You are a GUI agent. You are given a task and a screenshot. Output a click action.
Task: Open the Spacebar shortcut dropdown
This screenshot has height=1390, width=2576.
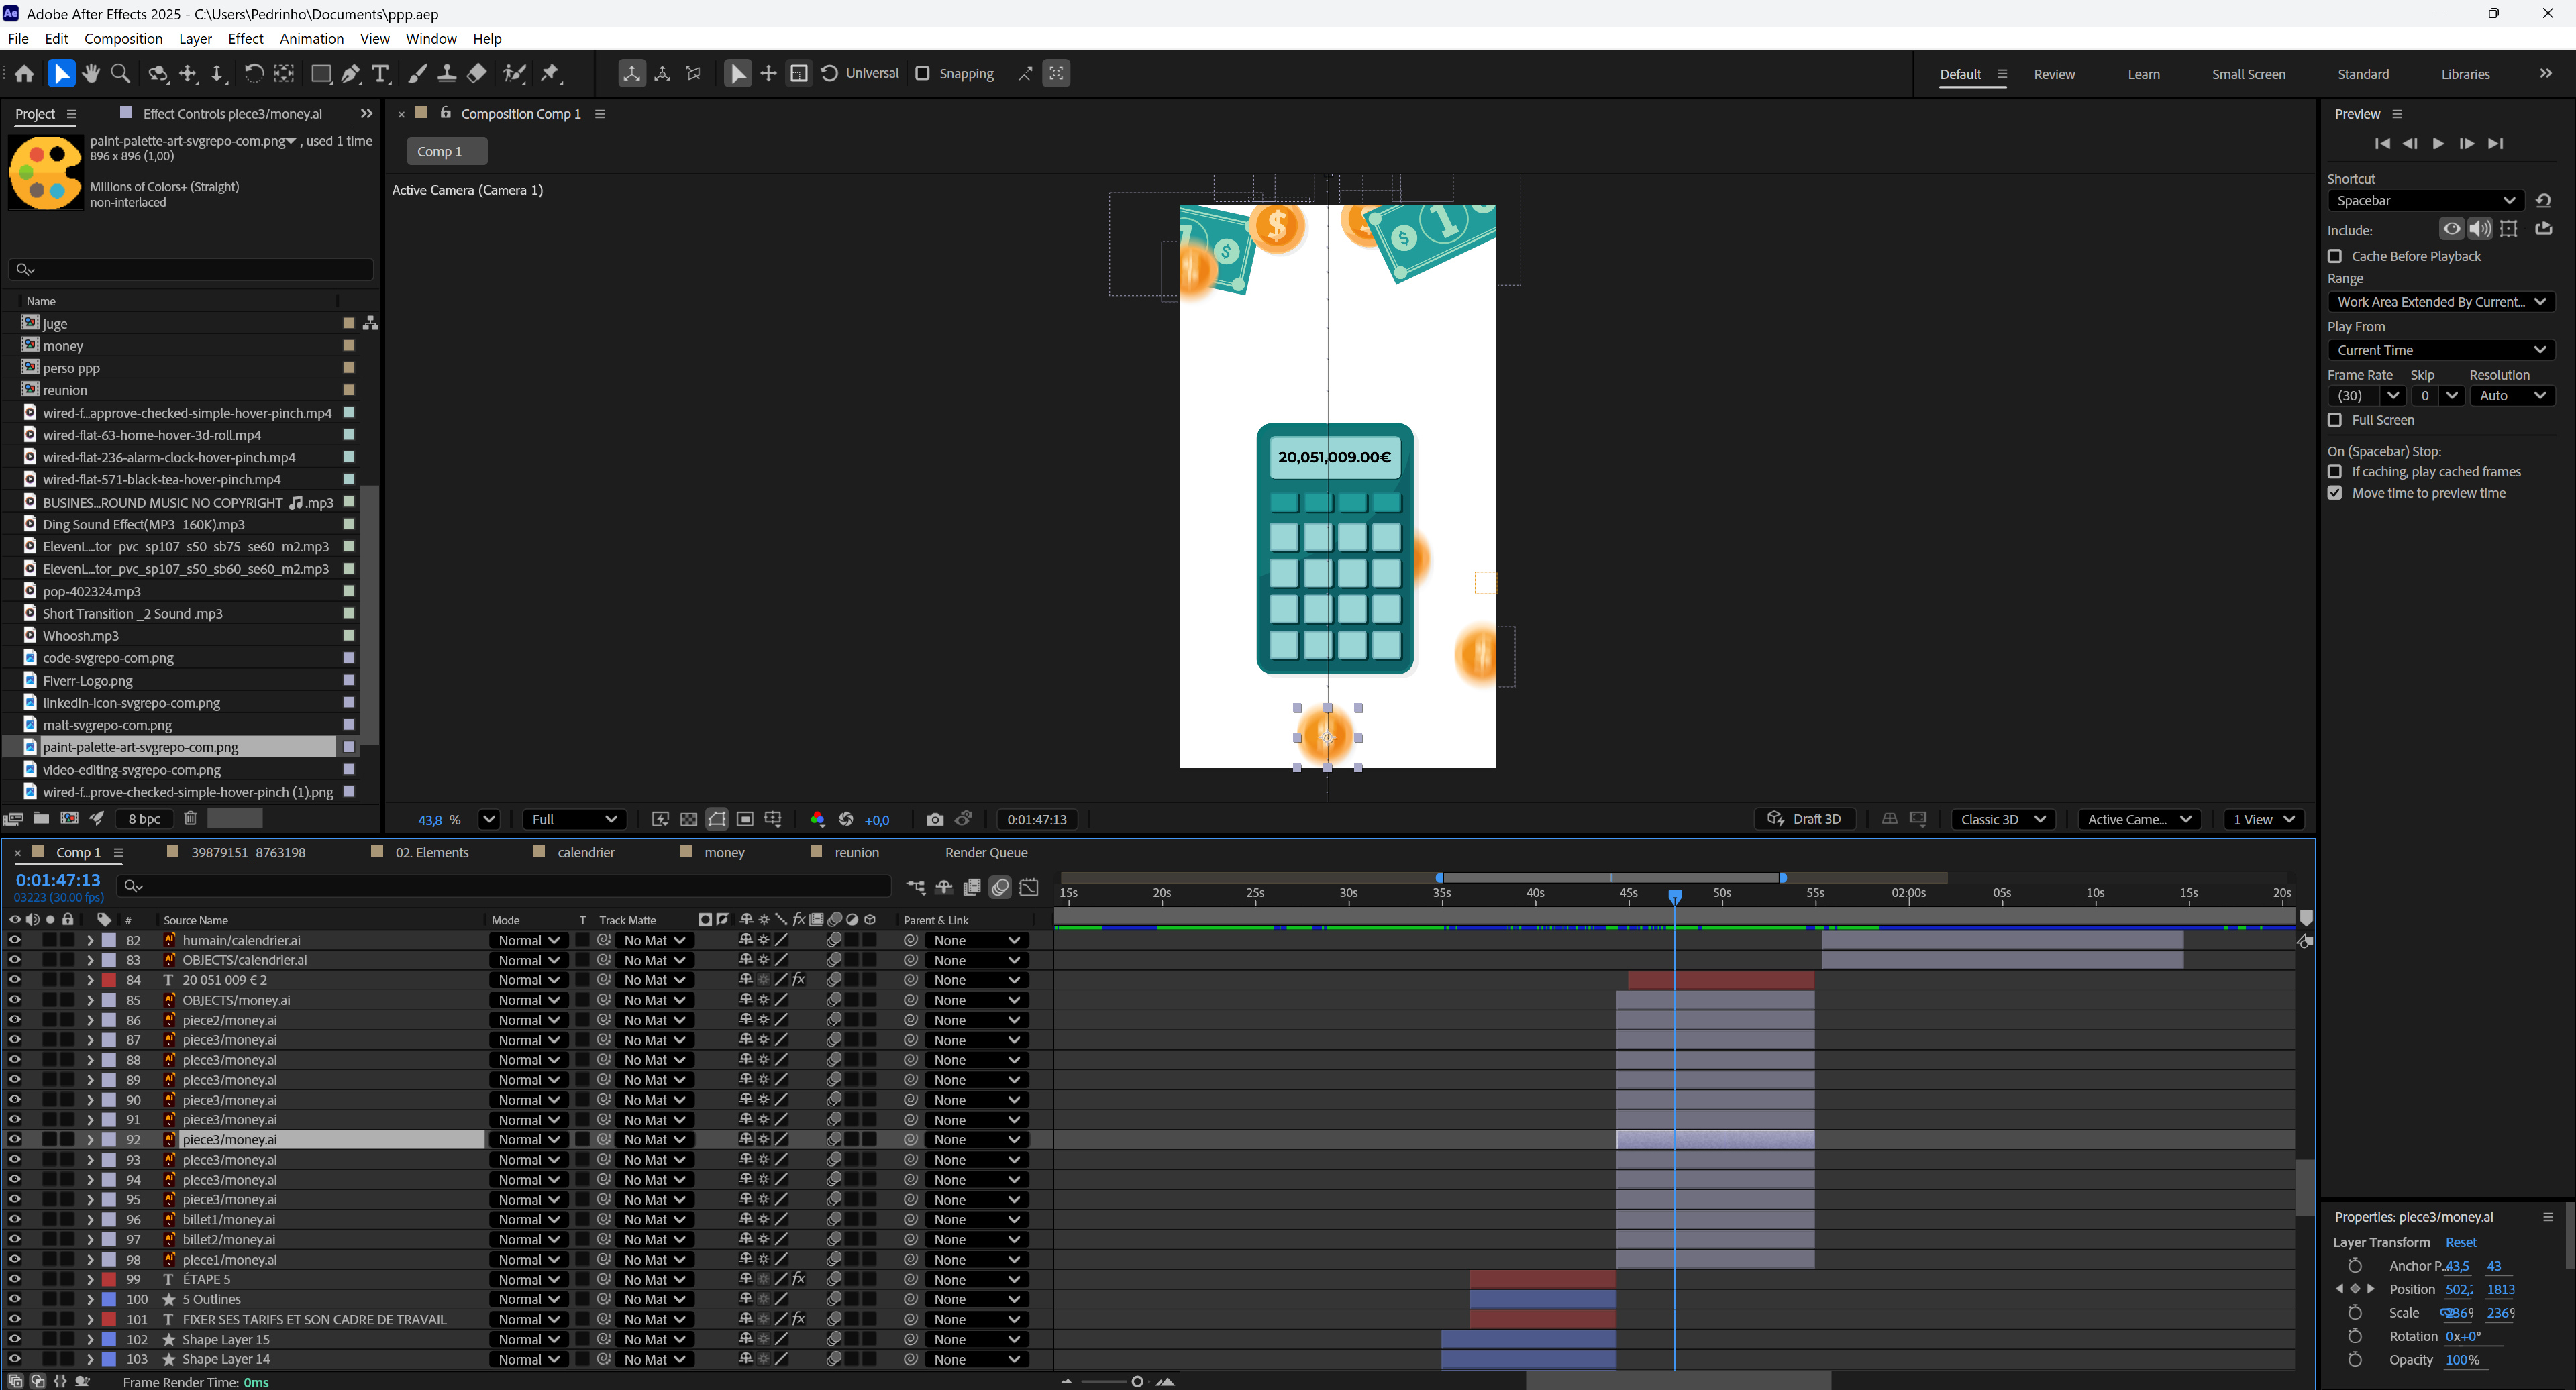pos(2425,200)
